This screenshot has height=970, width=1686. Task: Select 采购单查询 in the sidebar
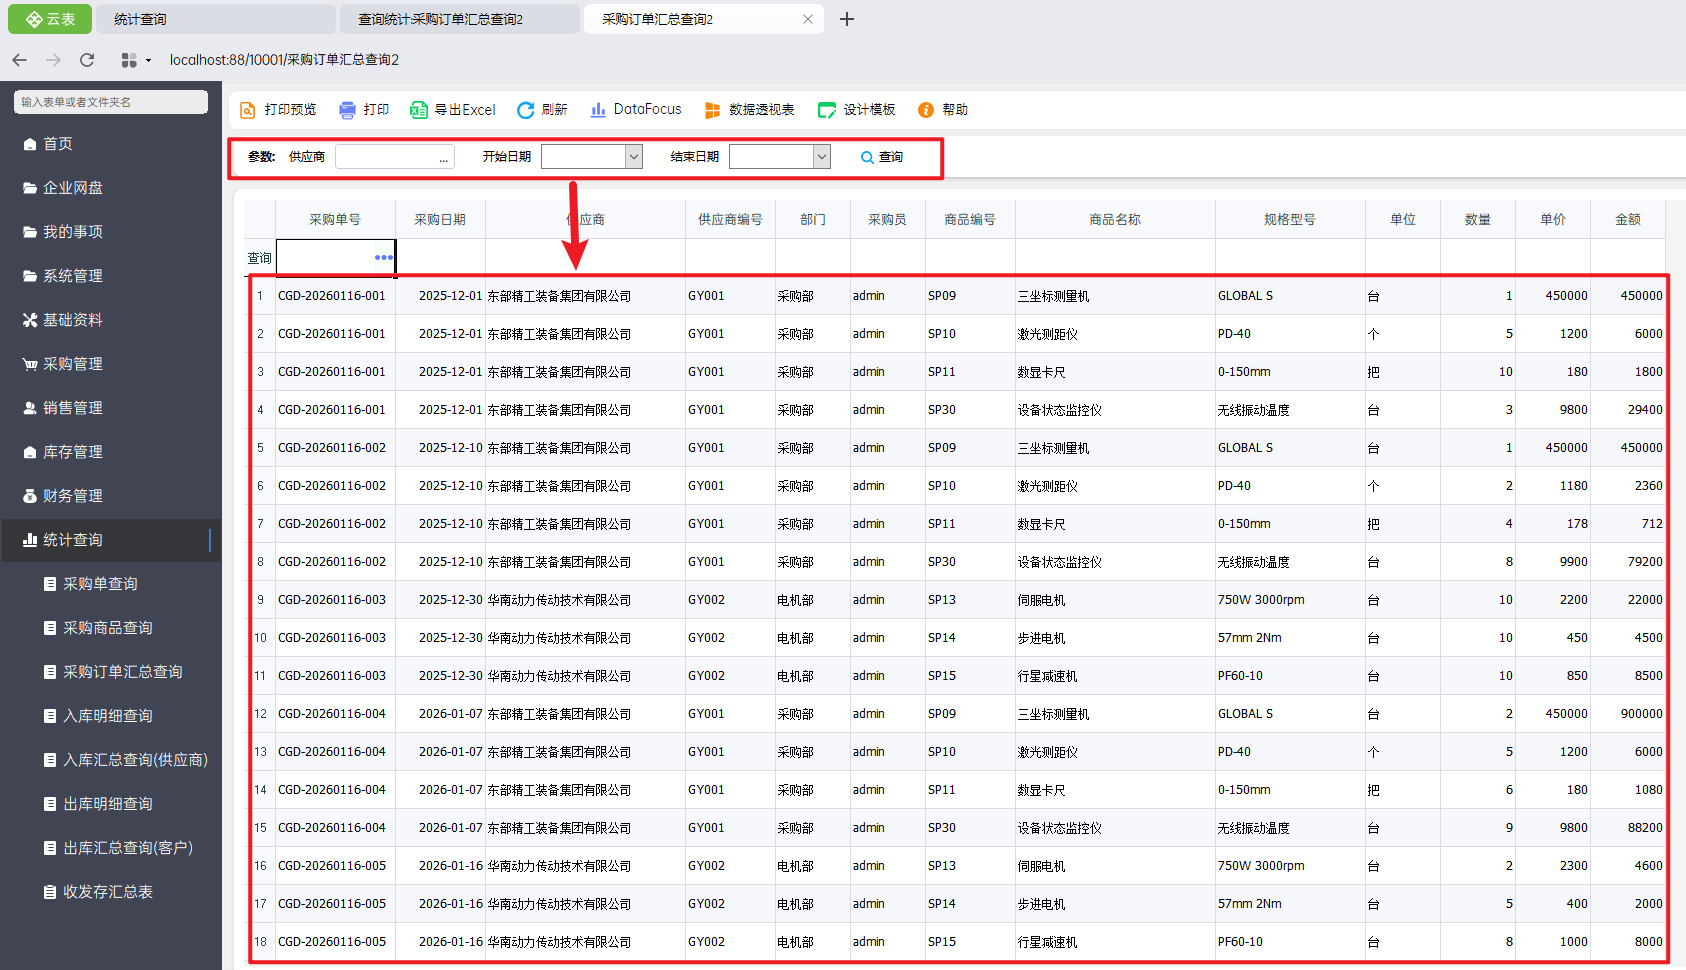100,584
